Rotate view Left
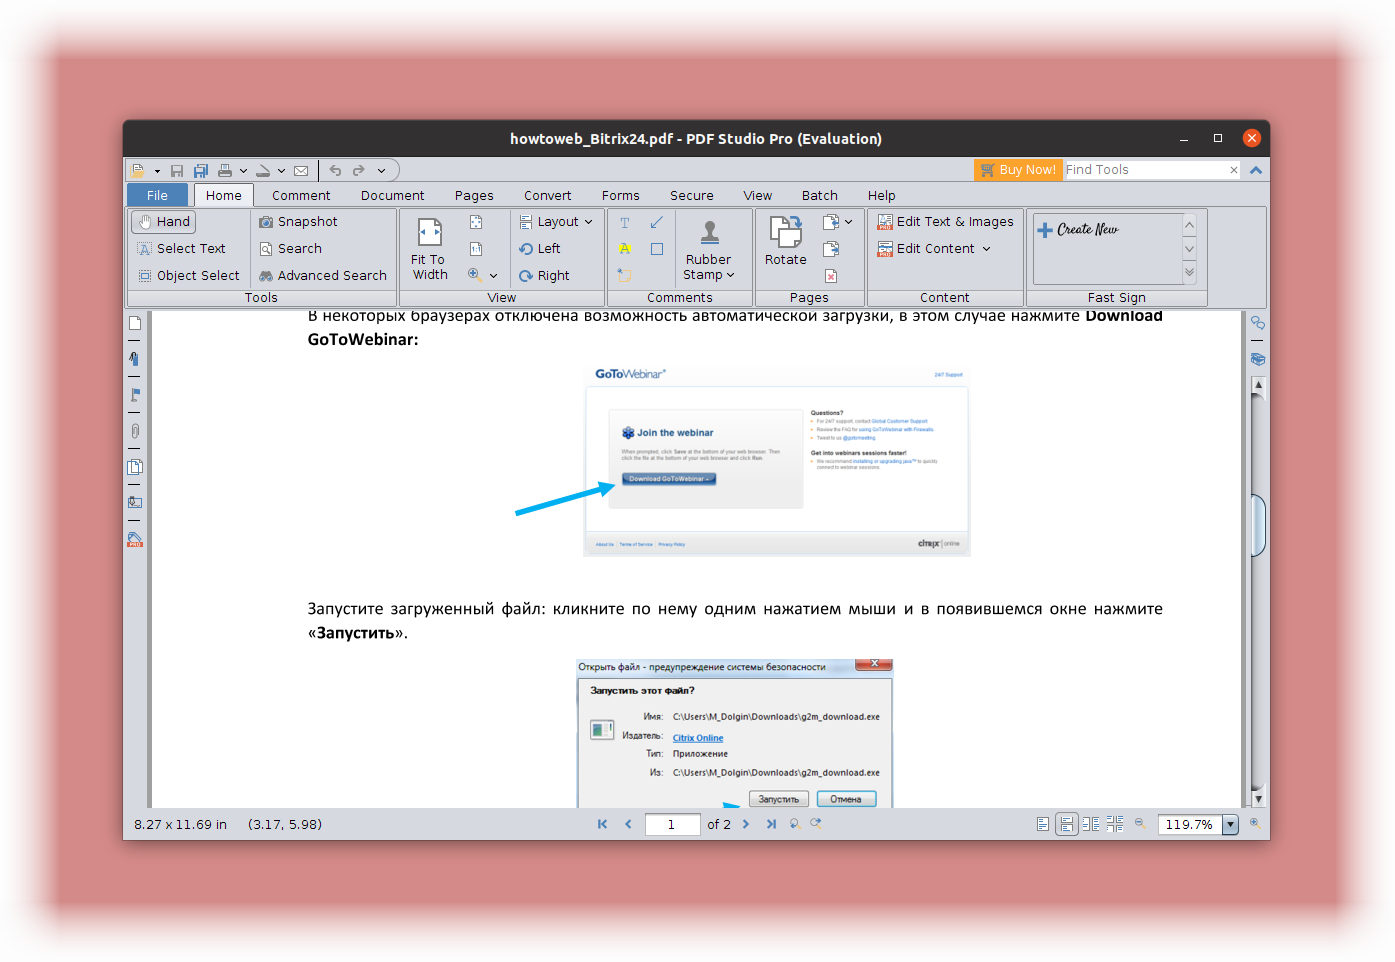1395x962 pixels. pos(539,249)
